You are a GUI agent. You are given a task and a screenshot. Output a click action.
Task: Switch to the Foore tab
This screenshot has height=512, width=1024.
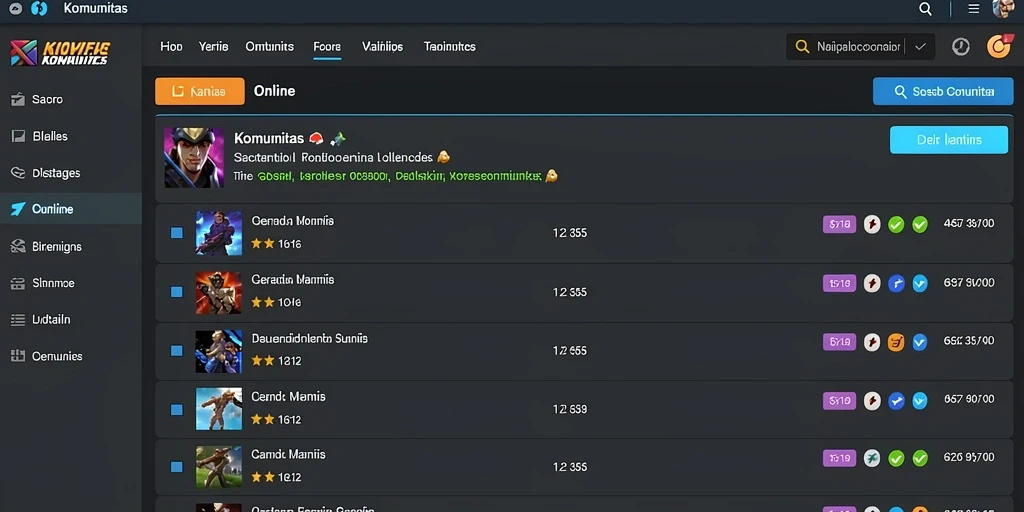[327, 46]
